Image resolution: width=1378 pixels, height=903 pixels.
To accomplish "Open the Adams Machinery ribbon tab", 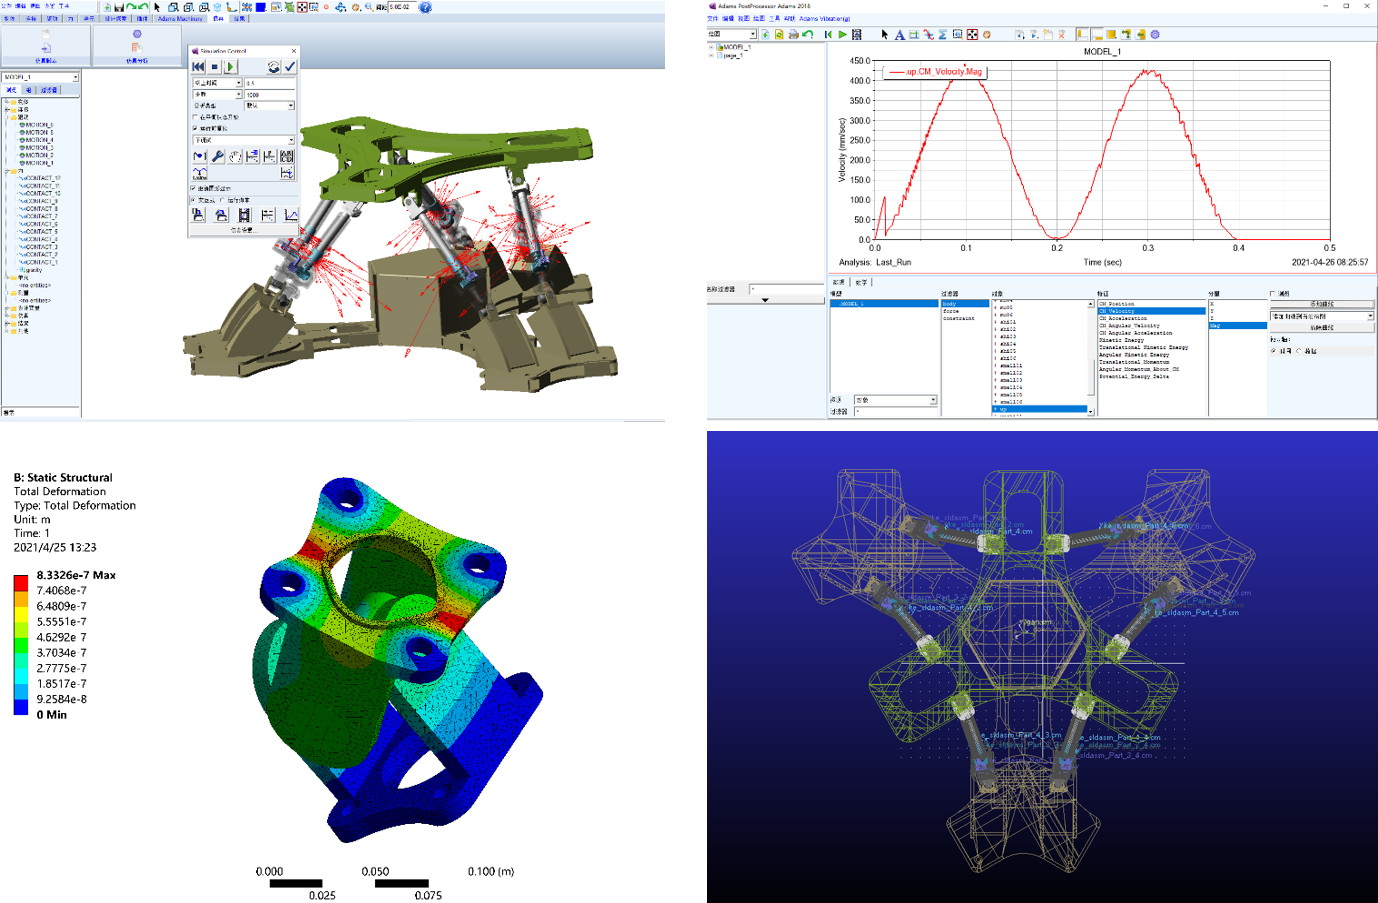I will pos(180,19).
